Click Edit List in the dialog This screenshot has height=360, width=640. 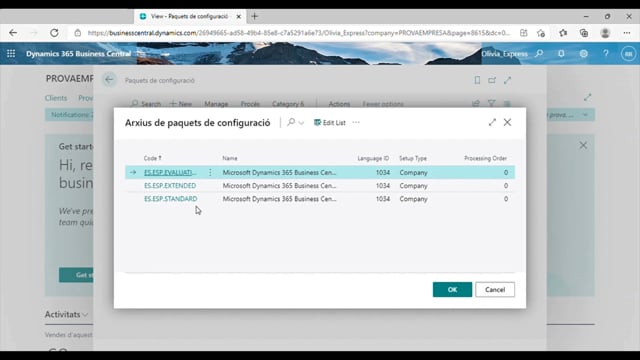pyautogui.click(x=329, y=122)
